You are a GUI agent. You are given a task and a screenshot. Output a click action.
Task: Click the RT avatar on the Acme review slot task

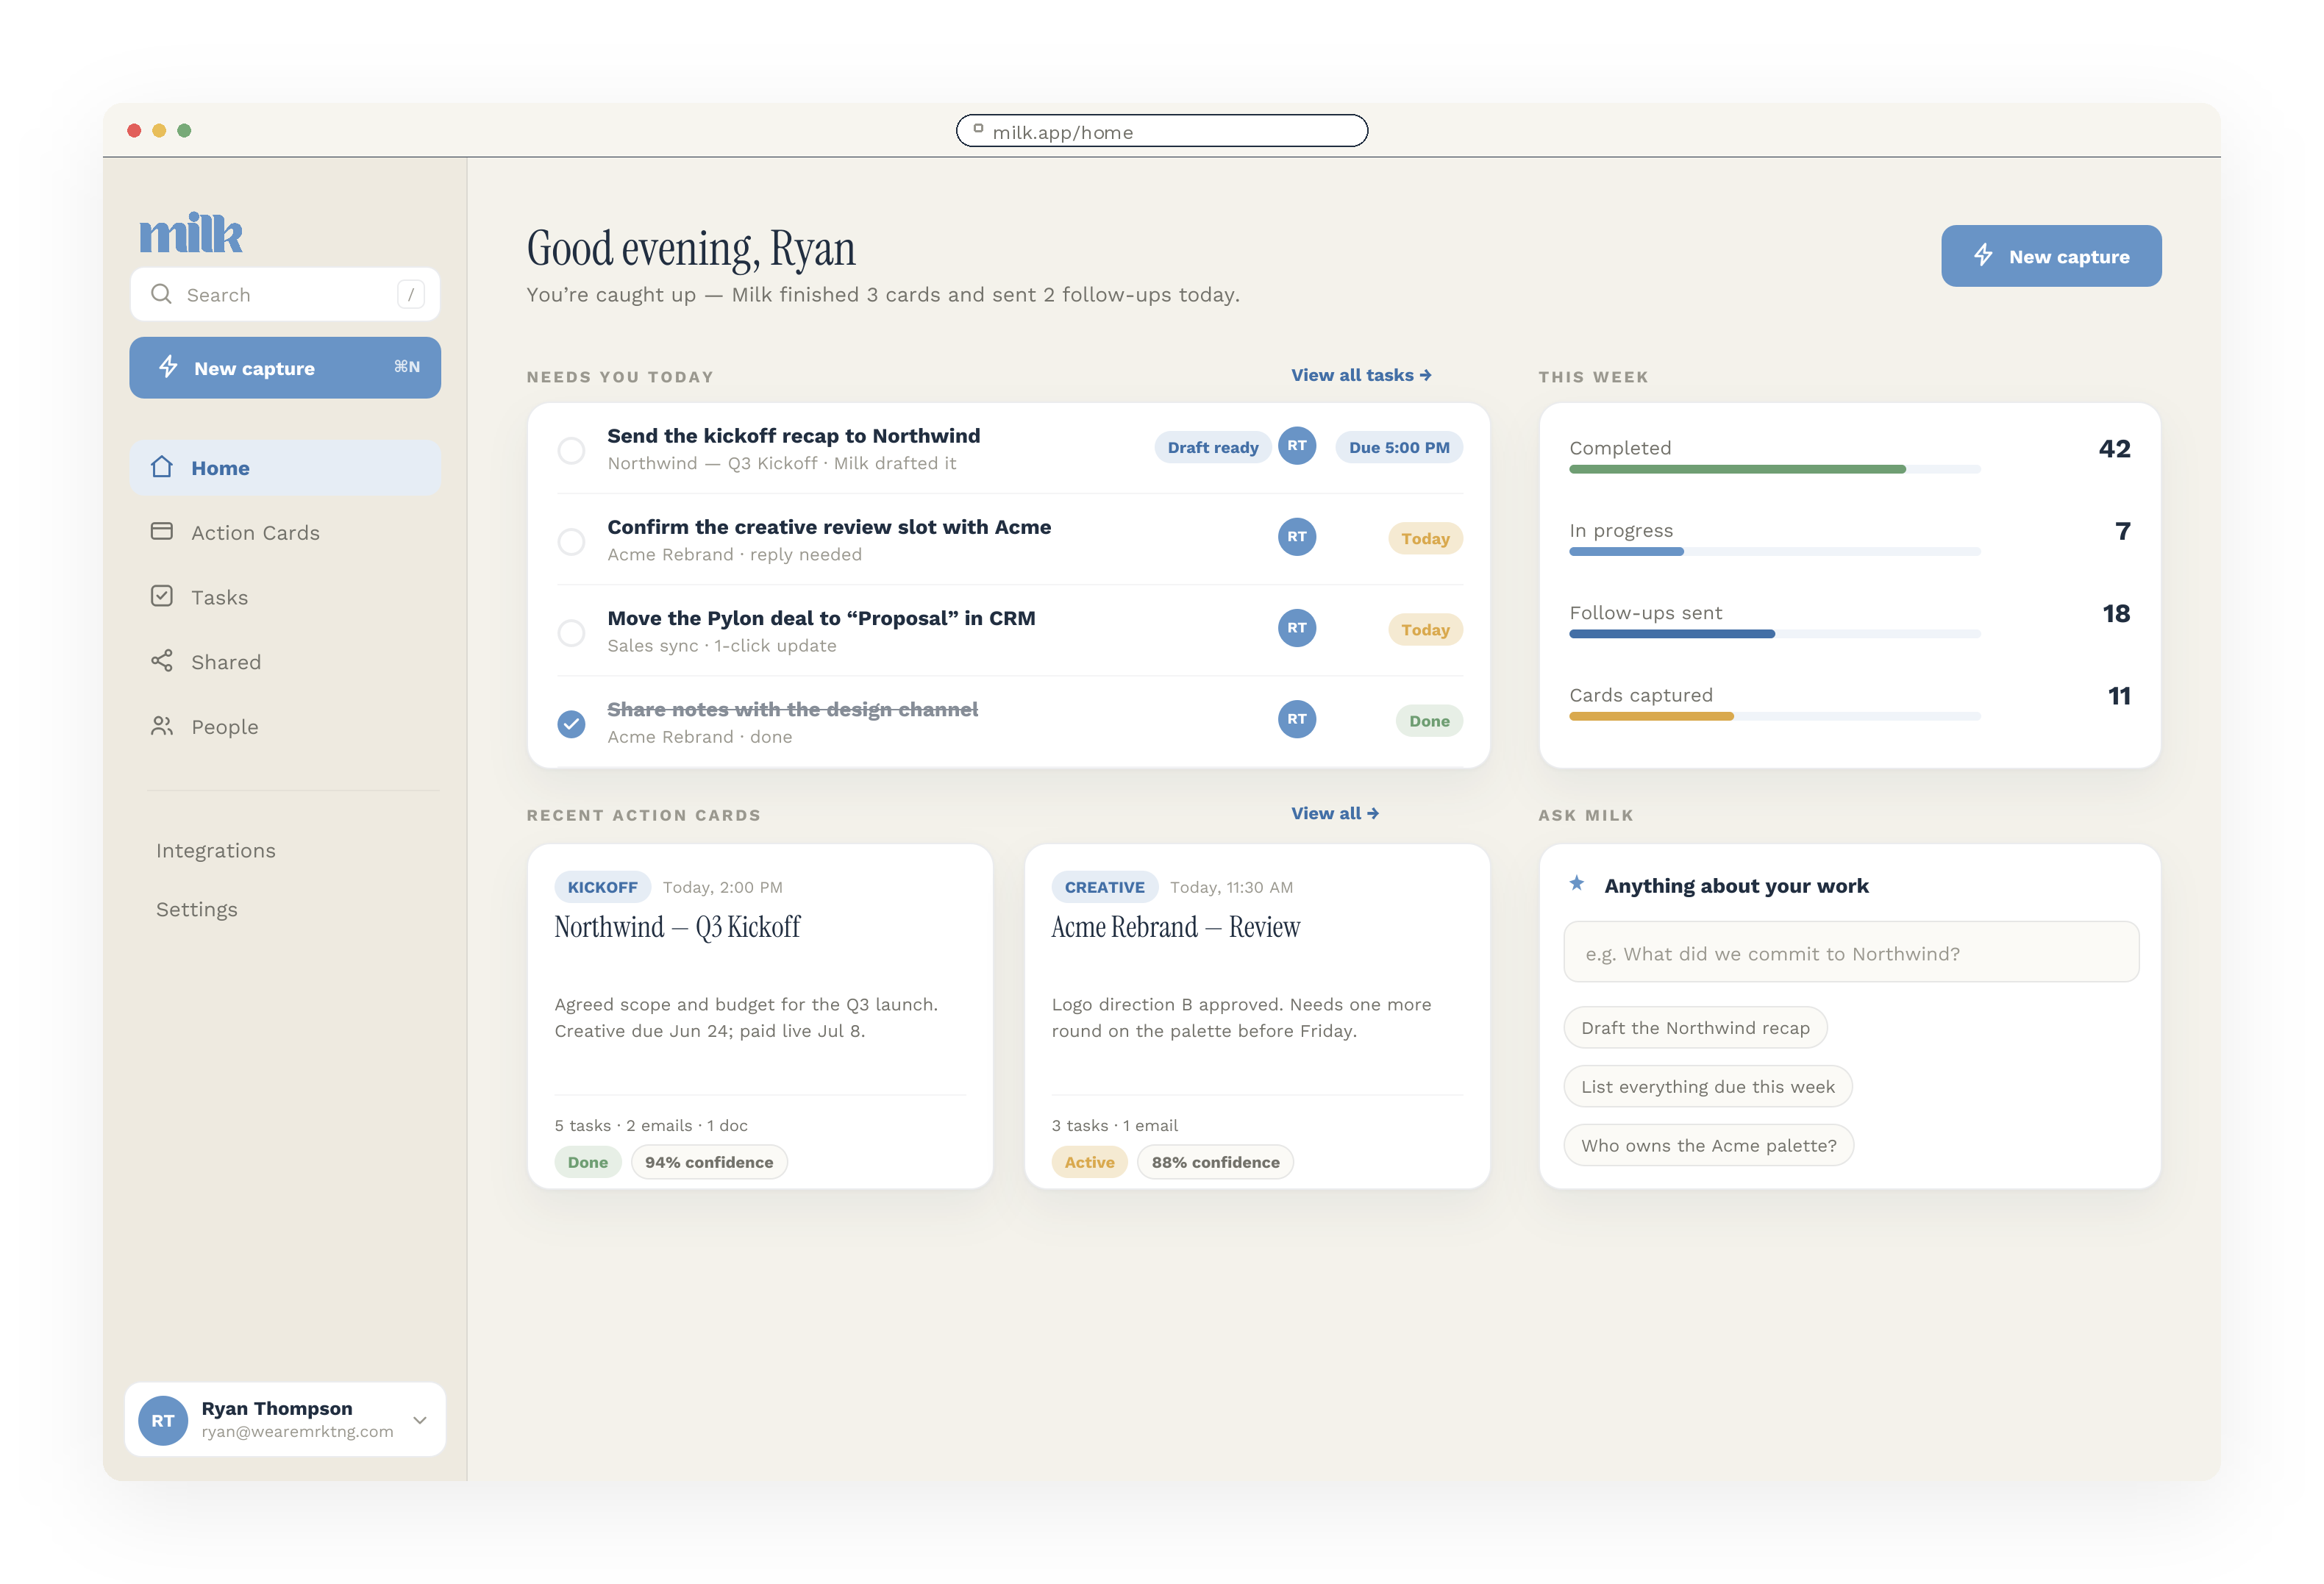[x=1297, y=537]
